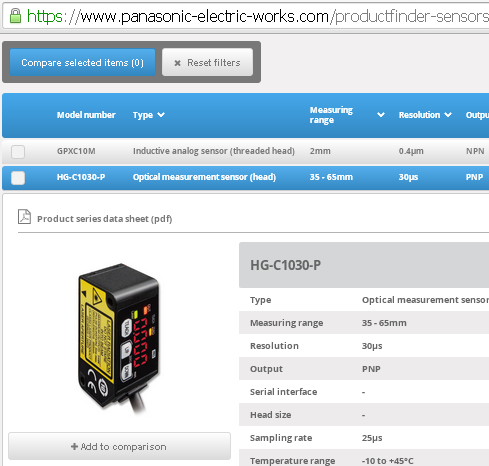Click the 0.4µm resolution cell
Image resolution: width=489 pixels, height=466 pixels.
[411, 151]
